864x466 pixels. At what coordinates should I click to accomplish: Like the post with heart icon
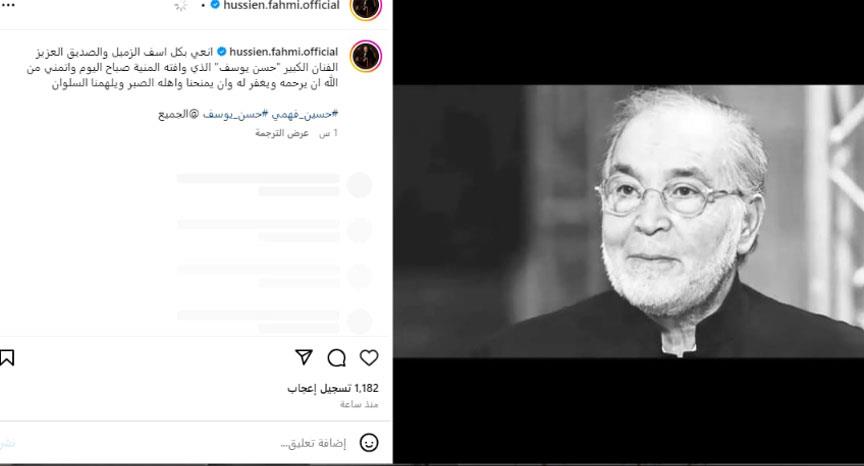click(x=369, y=358)
